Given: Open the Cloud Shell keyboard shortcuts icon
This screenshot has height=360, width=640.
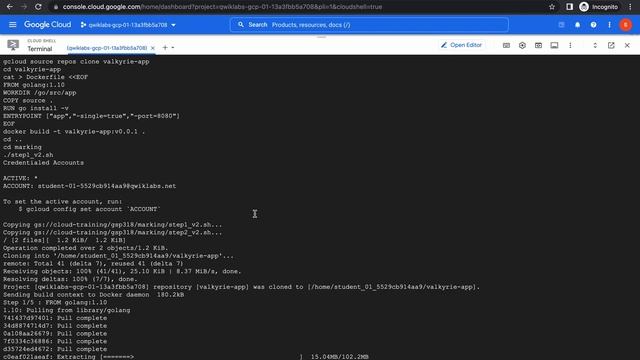Looking at the screenshot, I should (506, 45).
